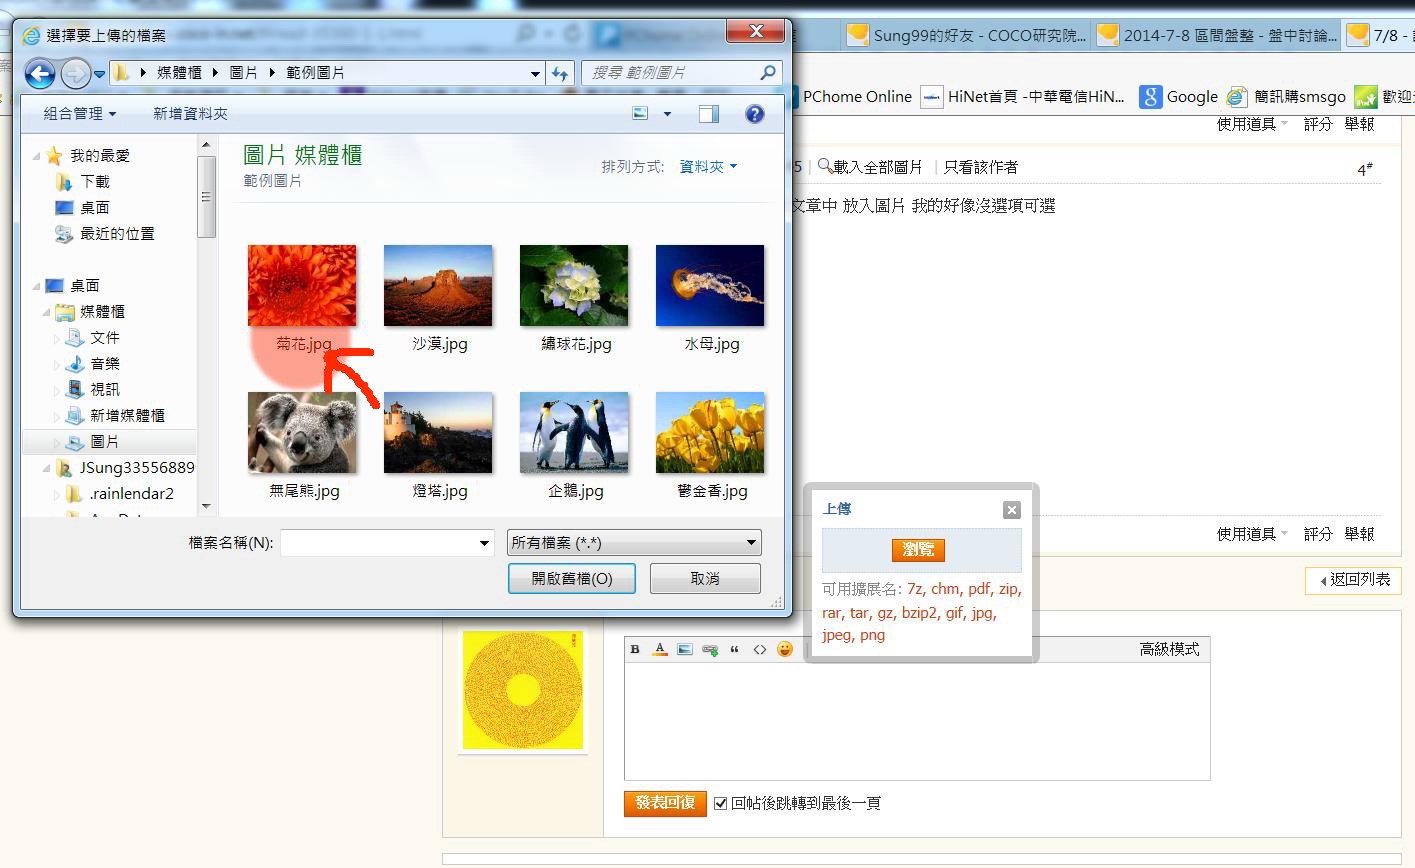Click the Bold icon in reply editor
The height and width of the screenshot is (868, 1415).
(635, 649)
